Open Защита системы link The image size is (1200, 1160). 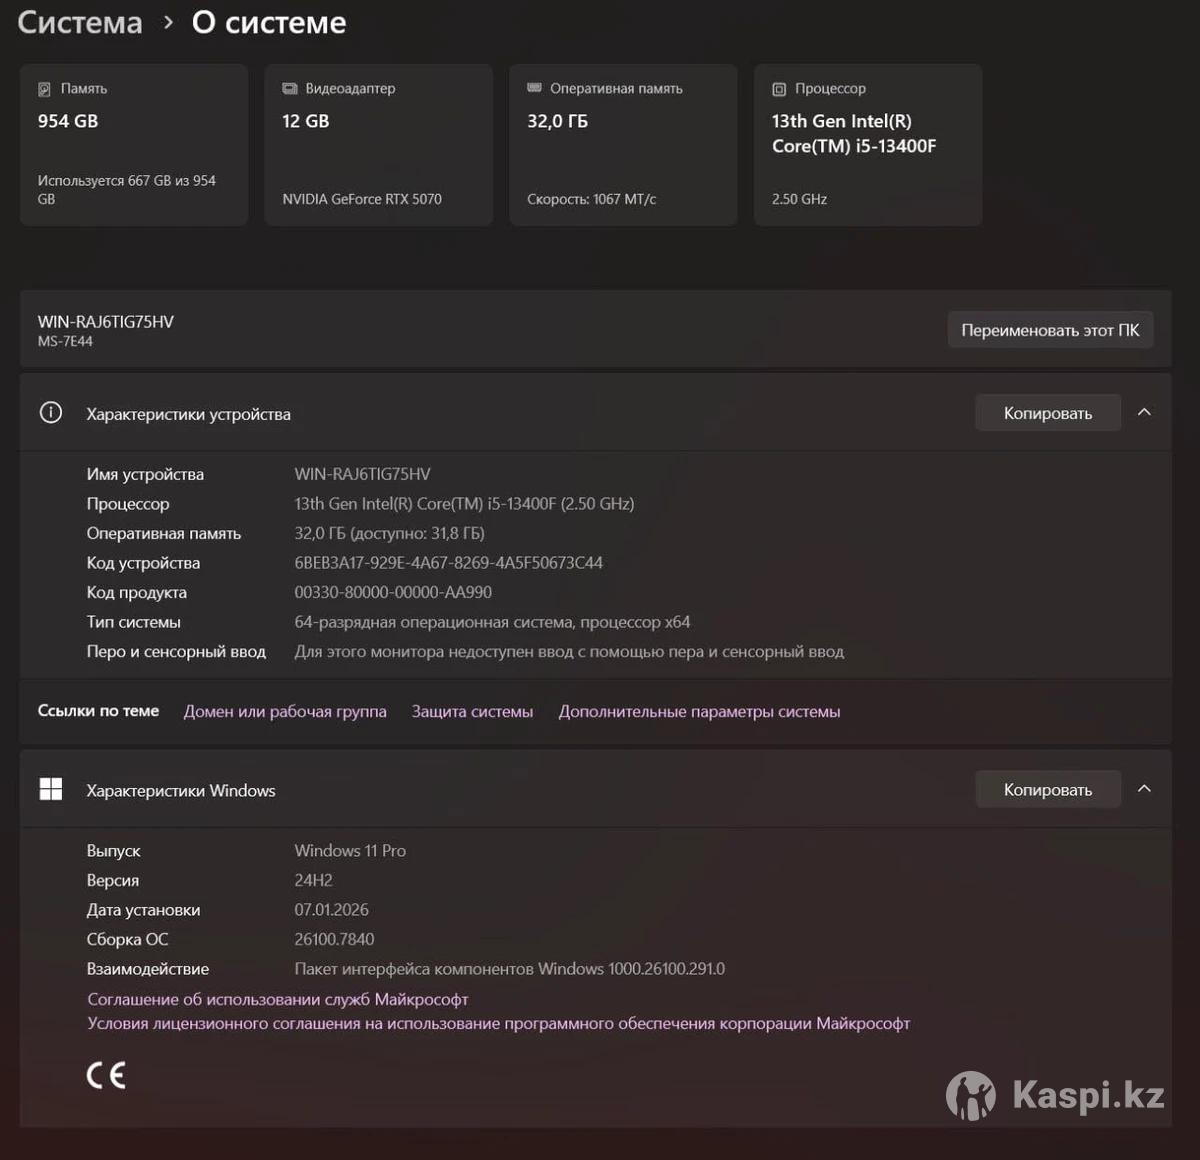coord(472,711)
